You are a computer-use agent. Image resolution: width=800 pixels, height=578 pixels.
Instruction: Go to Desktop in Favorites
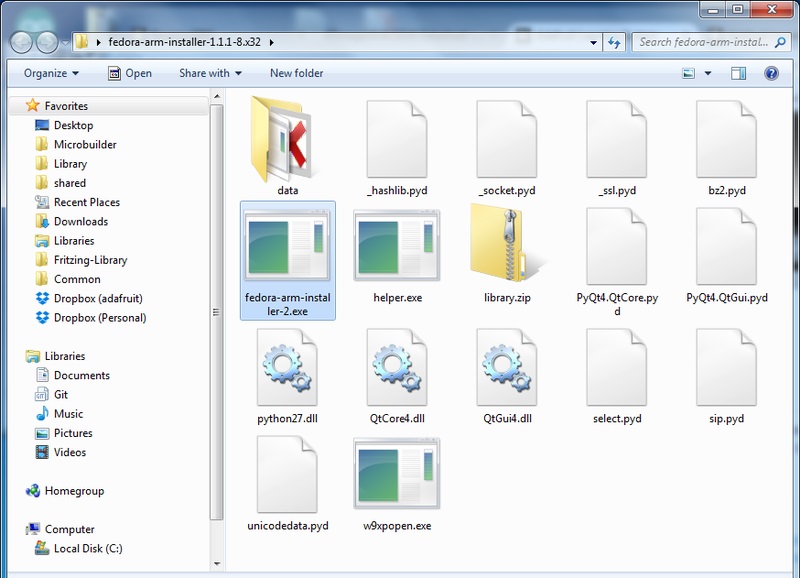(73, 125)
